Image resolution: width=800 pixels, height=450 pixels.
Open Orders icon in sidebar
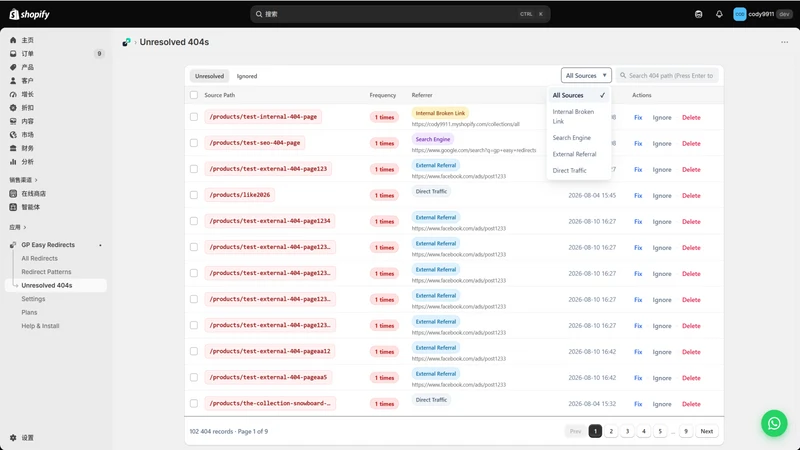tap(13, 54)
